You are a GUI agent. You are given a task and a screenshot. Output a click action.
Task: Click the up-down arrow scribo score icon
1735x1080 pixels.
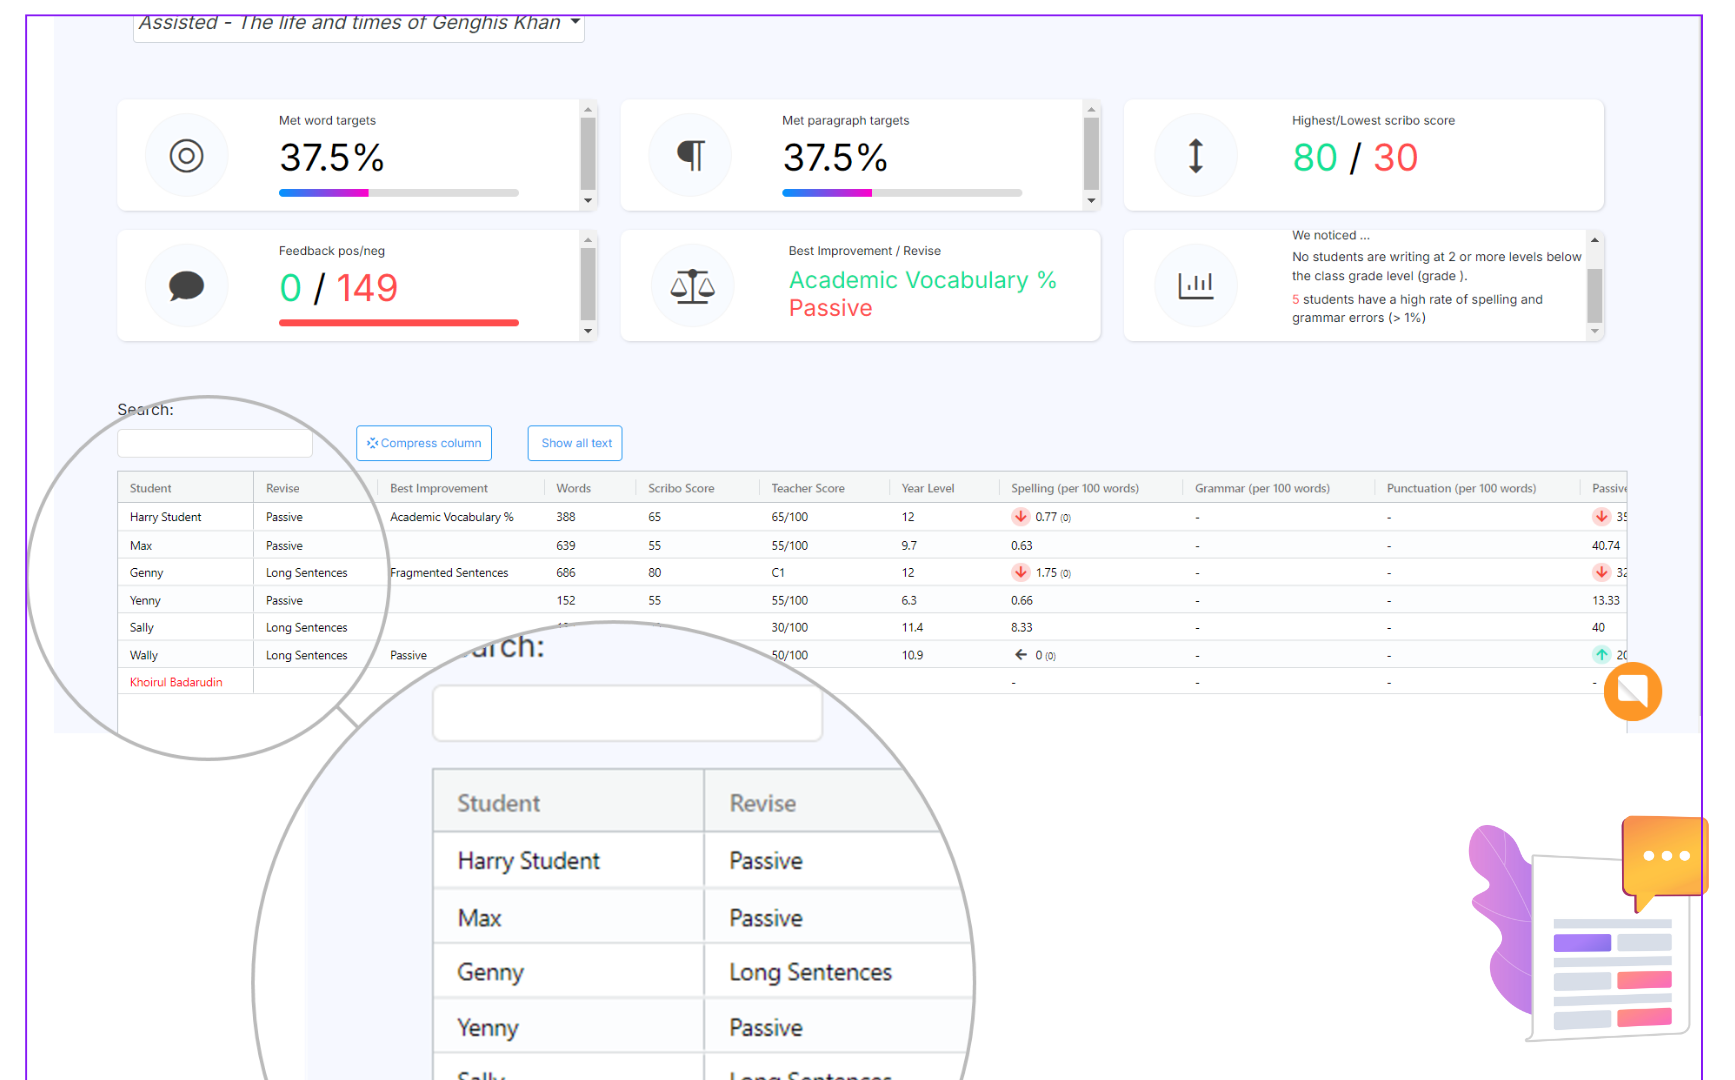pyautogui.click(x=1195, y=156)
